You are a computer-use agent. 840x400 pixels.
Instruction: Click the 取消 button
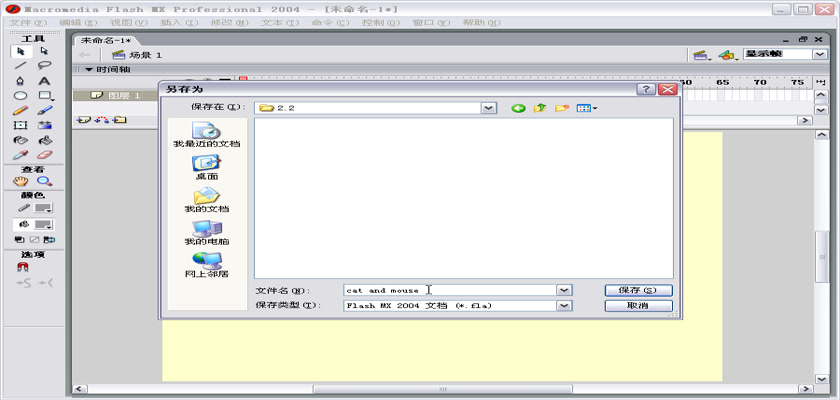pyautogui.click(x=639, y=306)
